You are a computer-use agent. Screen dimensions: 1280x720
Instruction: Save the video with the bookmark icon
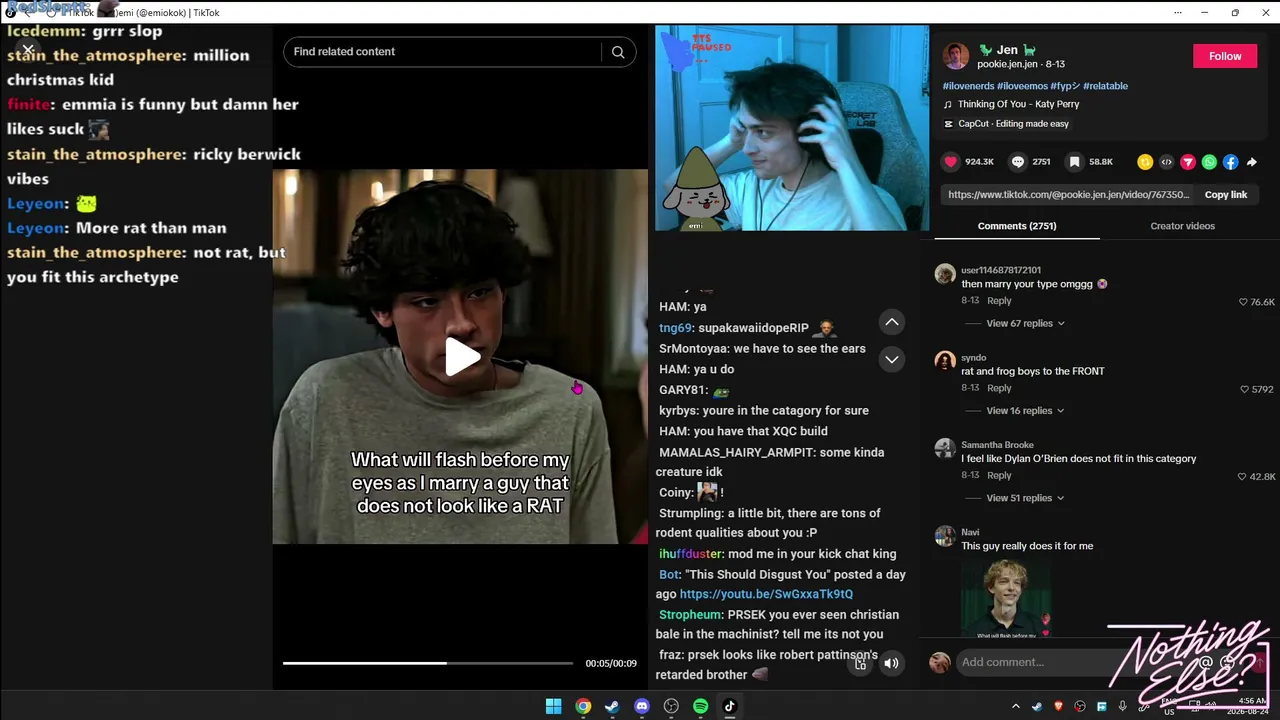(1074, 162)
